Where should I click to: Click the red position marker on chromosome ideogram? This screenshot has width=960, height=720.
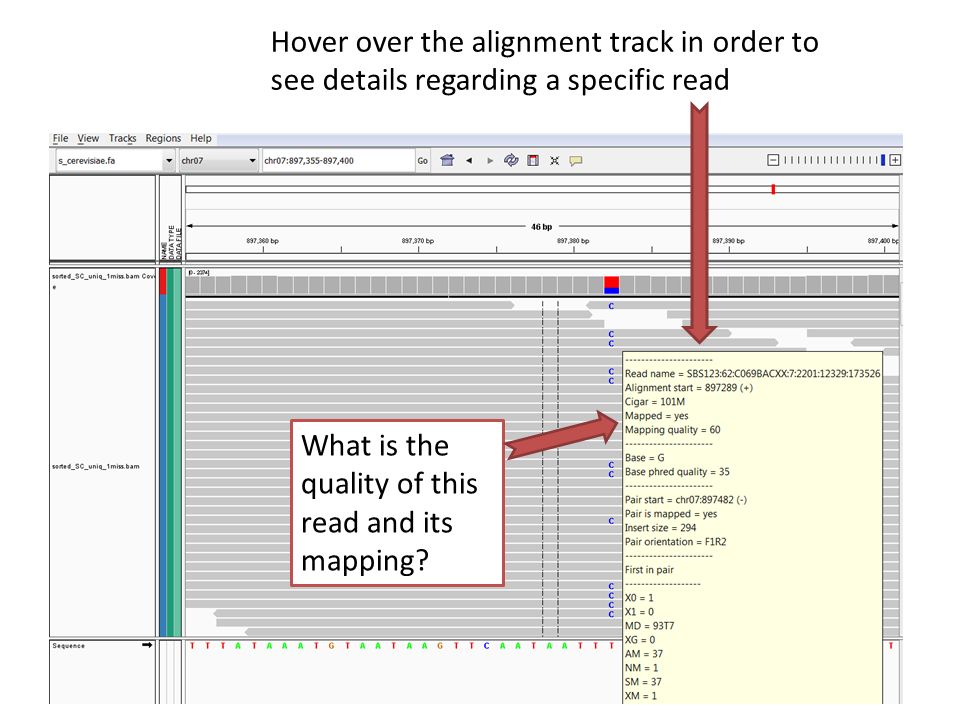pyautogui.click(x=773, y=189)
